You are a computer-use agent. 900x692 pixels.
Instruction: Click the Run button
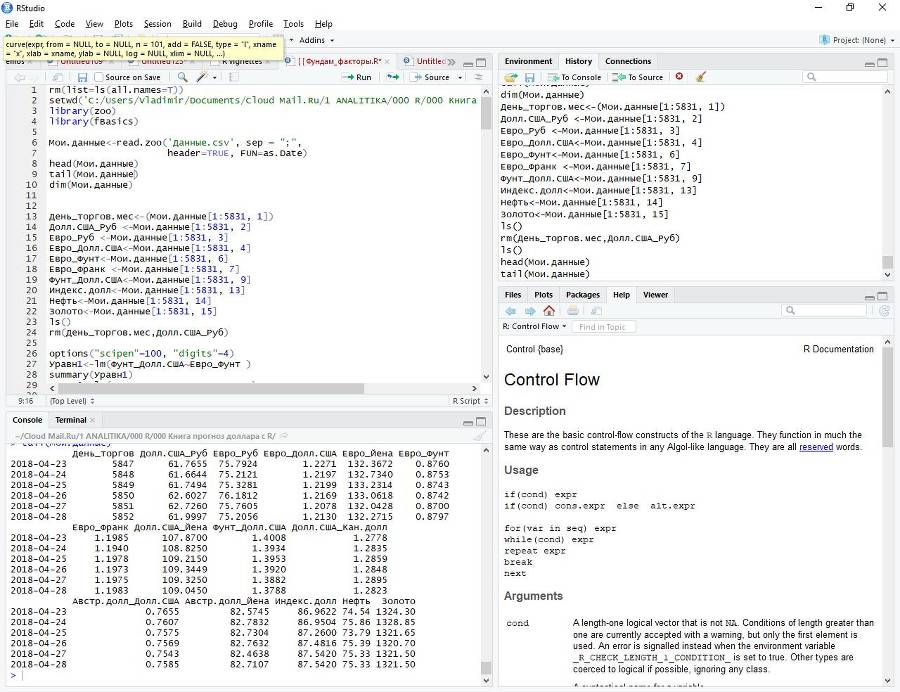click(357, 77)
